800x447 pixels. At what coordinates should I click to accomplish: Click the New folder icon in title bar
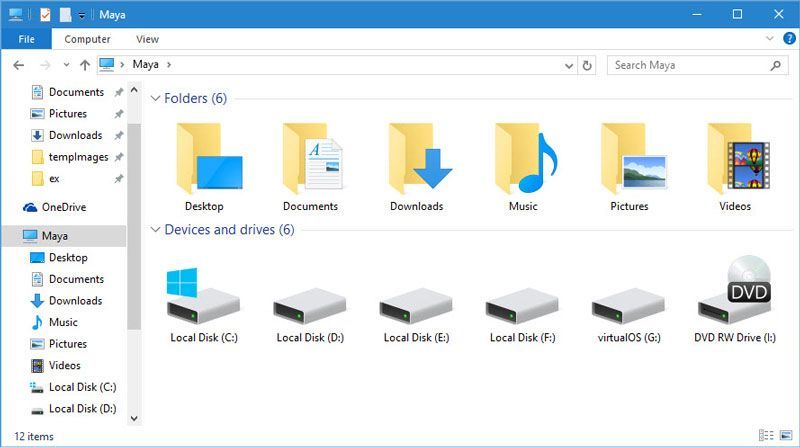coord(65,14)
